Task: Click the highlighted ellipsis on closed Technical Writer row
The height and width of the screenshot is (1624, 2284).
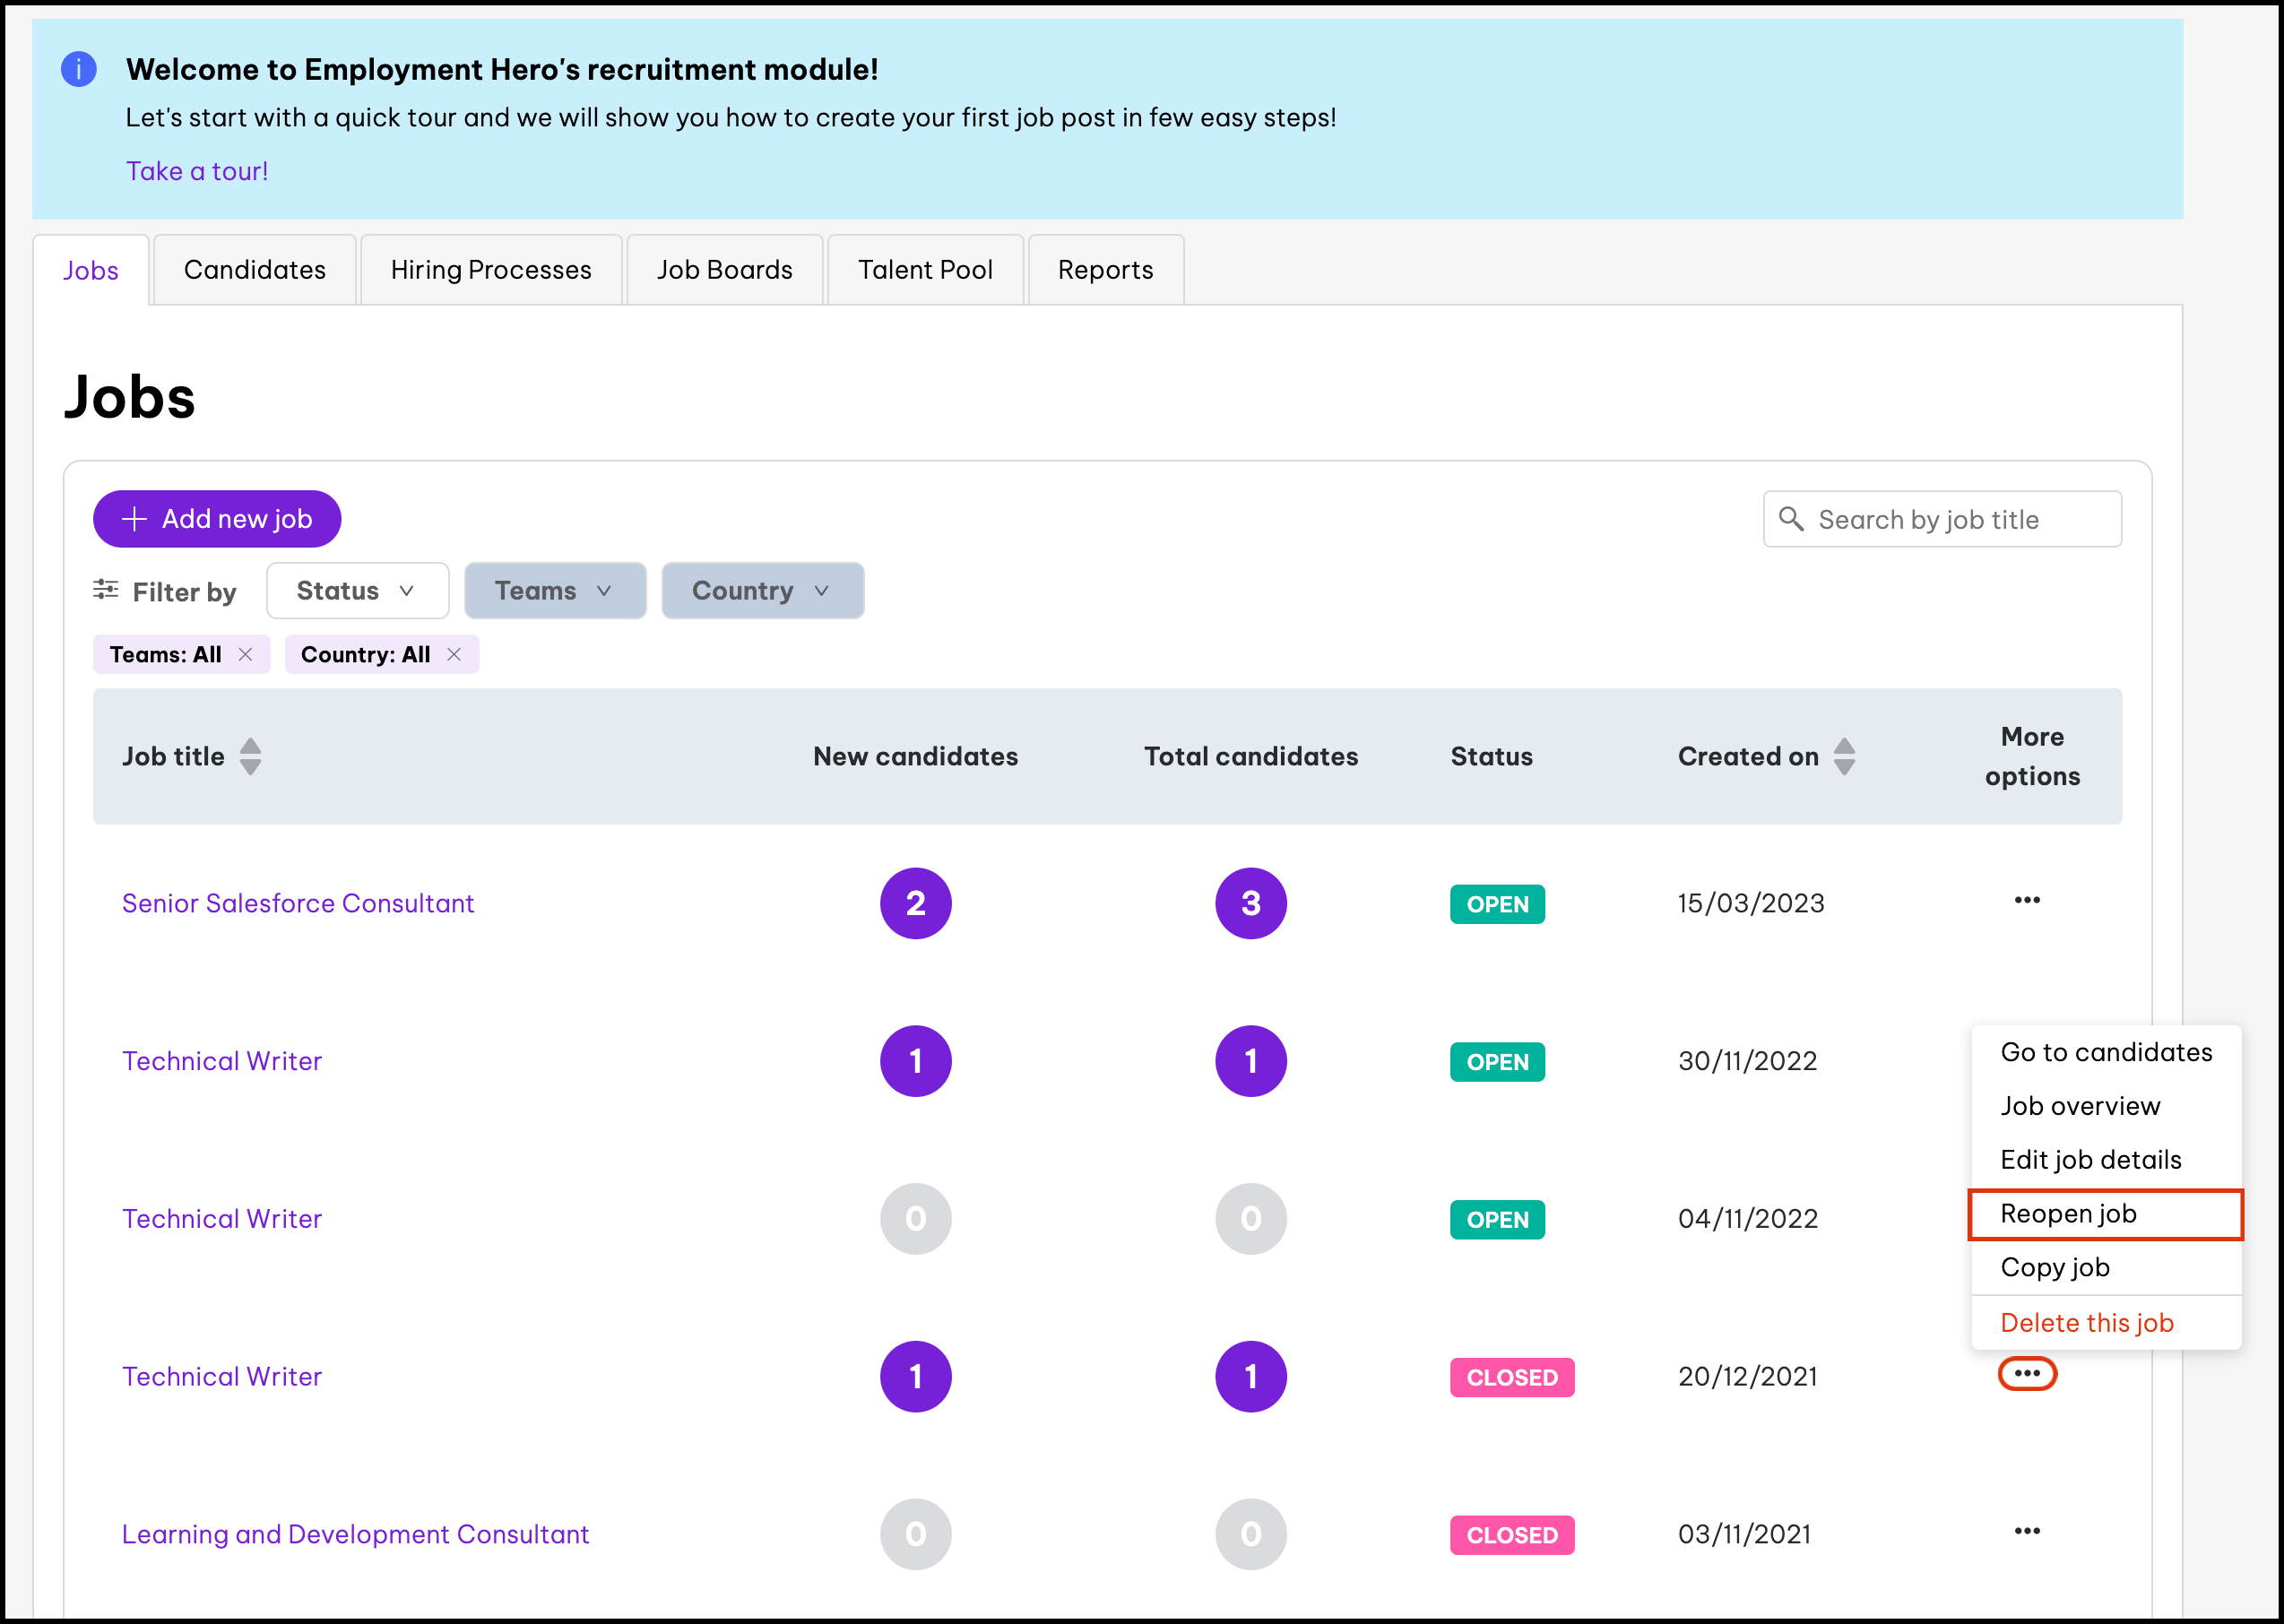Action: (2026, 1374)
